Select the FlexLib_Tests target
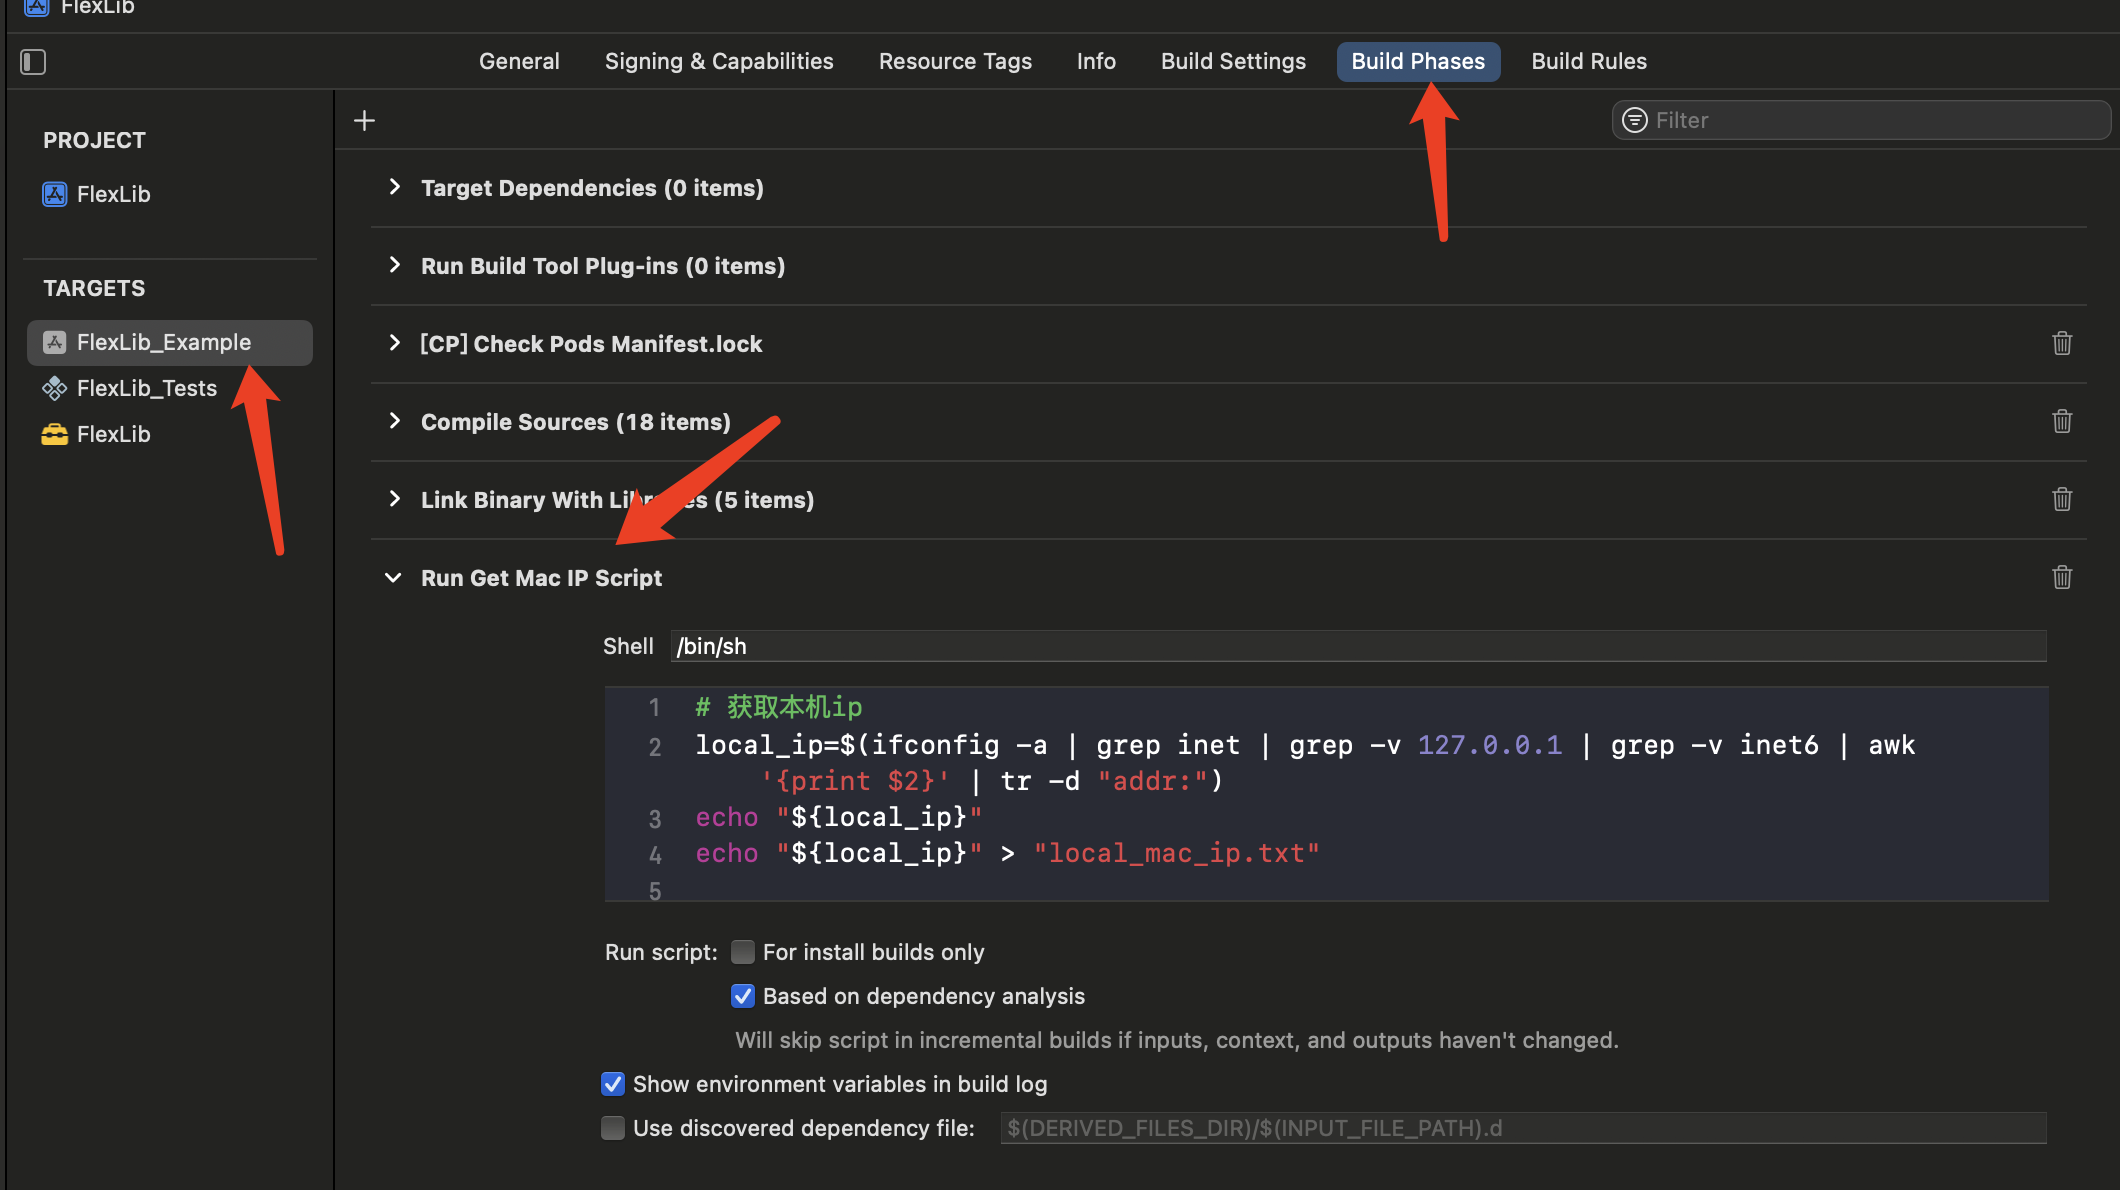This screenshot has height=1190, width=2120. pos(146,388)
